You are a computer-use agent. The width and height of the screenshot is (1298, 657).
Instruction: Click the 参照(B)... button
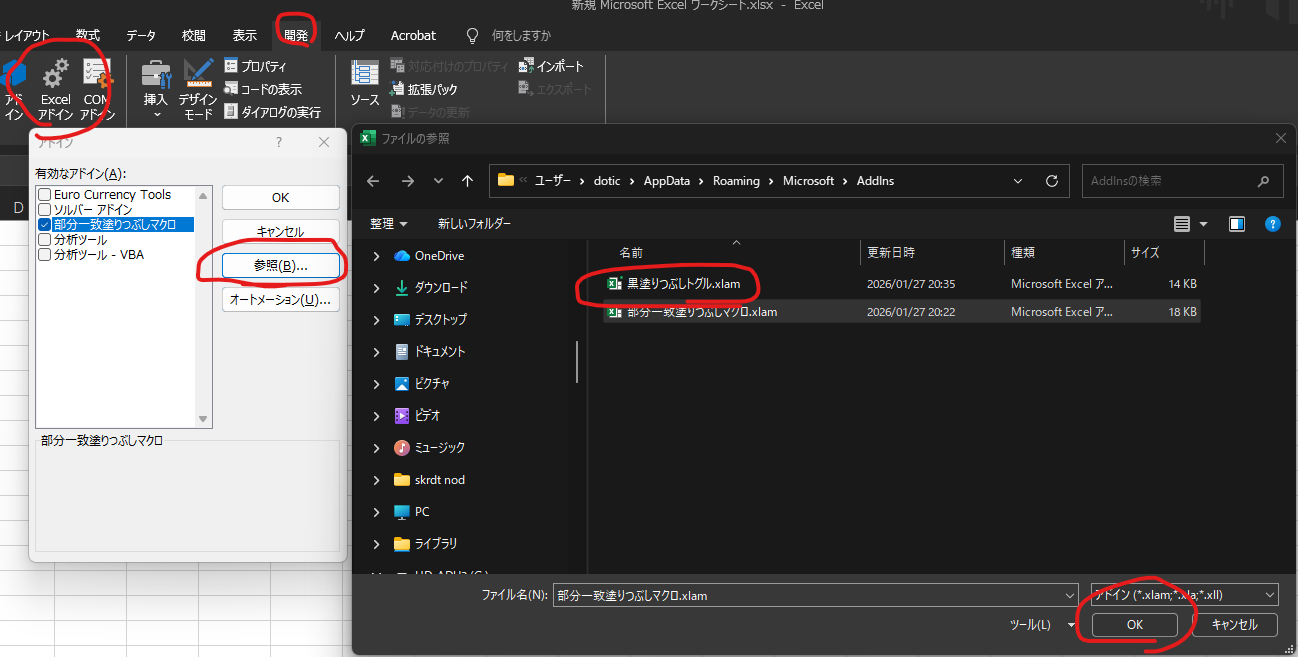280,266
